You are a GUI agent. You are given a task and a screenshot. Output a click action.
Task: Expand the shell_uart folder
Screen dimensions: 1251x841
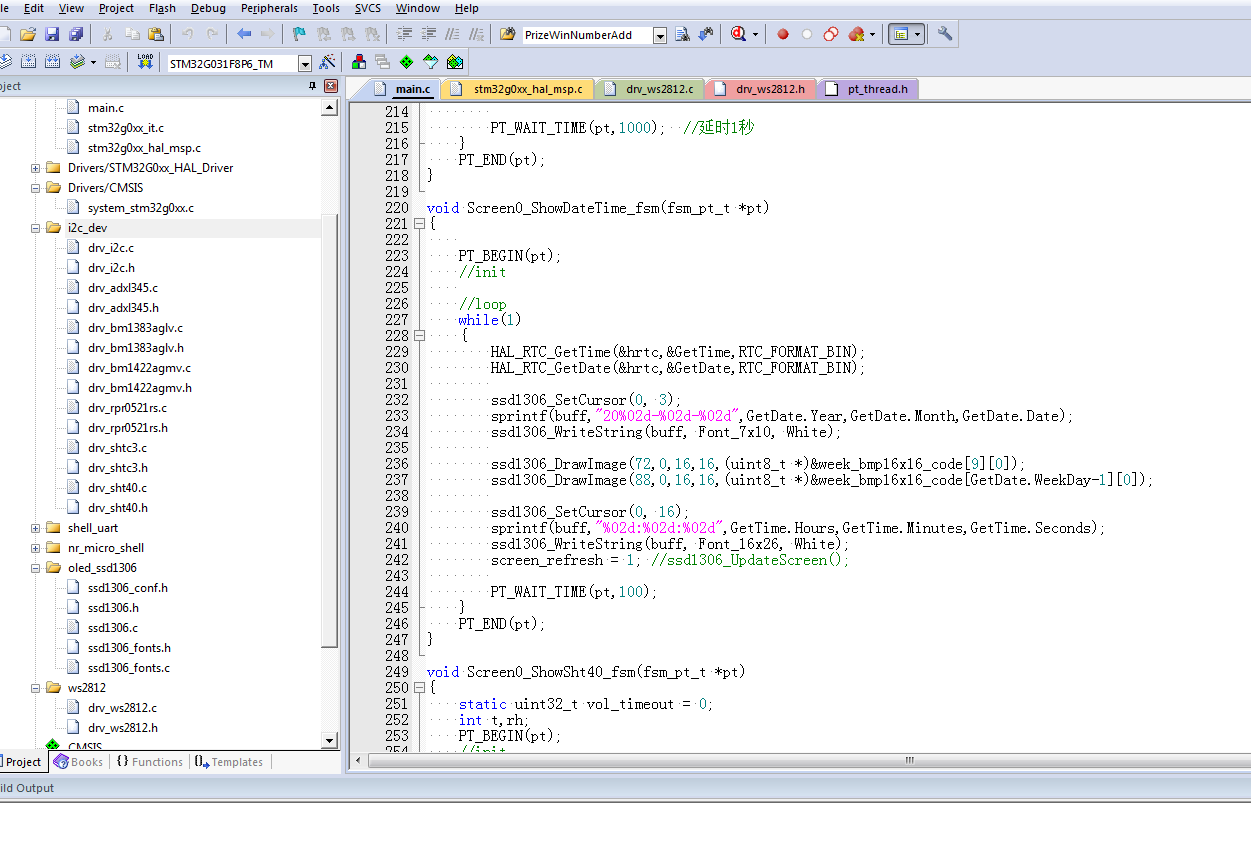coord(36,528)
